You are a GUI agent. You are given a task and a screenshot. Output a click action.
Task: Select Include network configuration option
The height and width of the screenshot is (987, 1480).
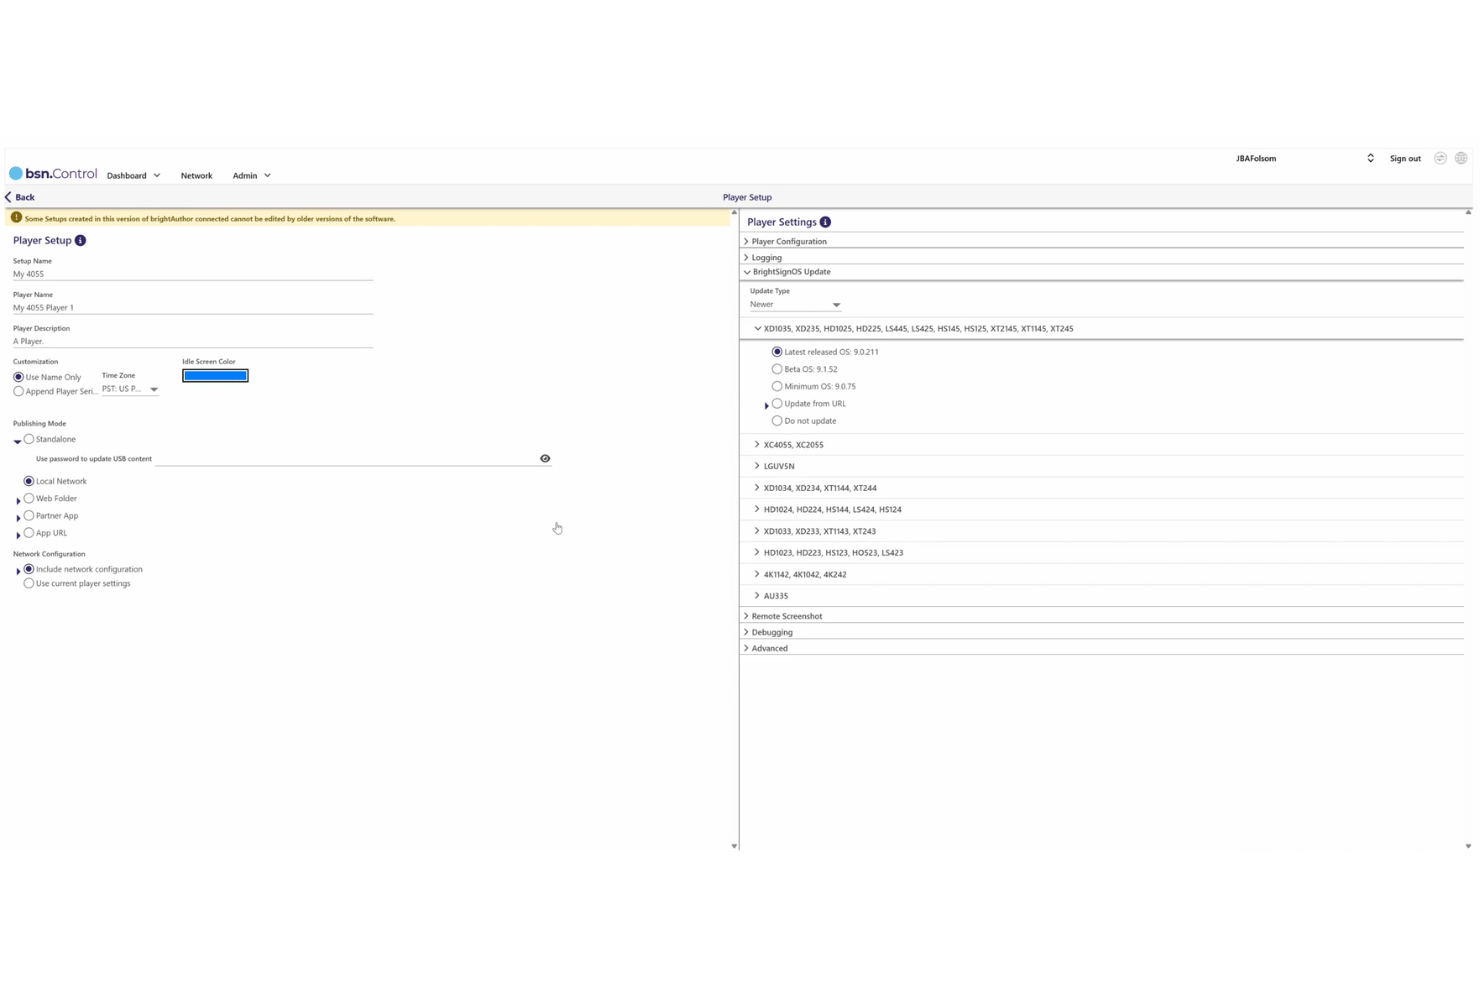click(x=29, y=569)
